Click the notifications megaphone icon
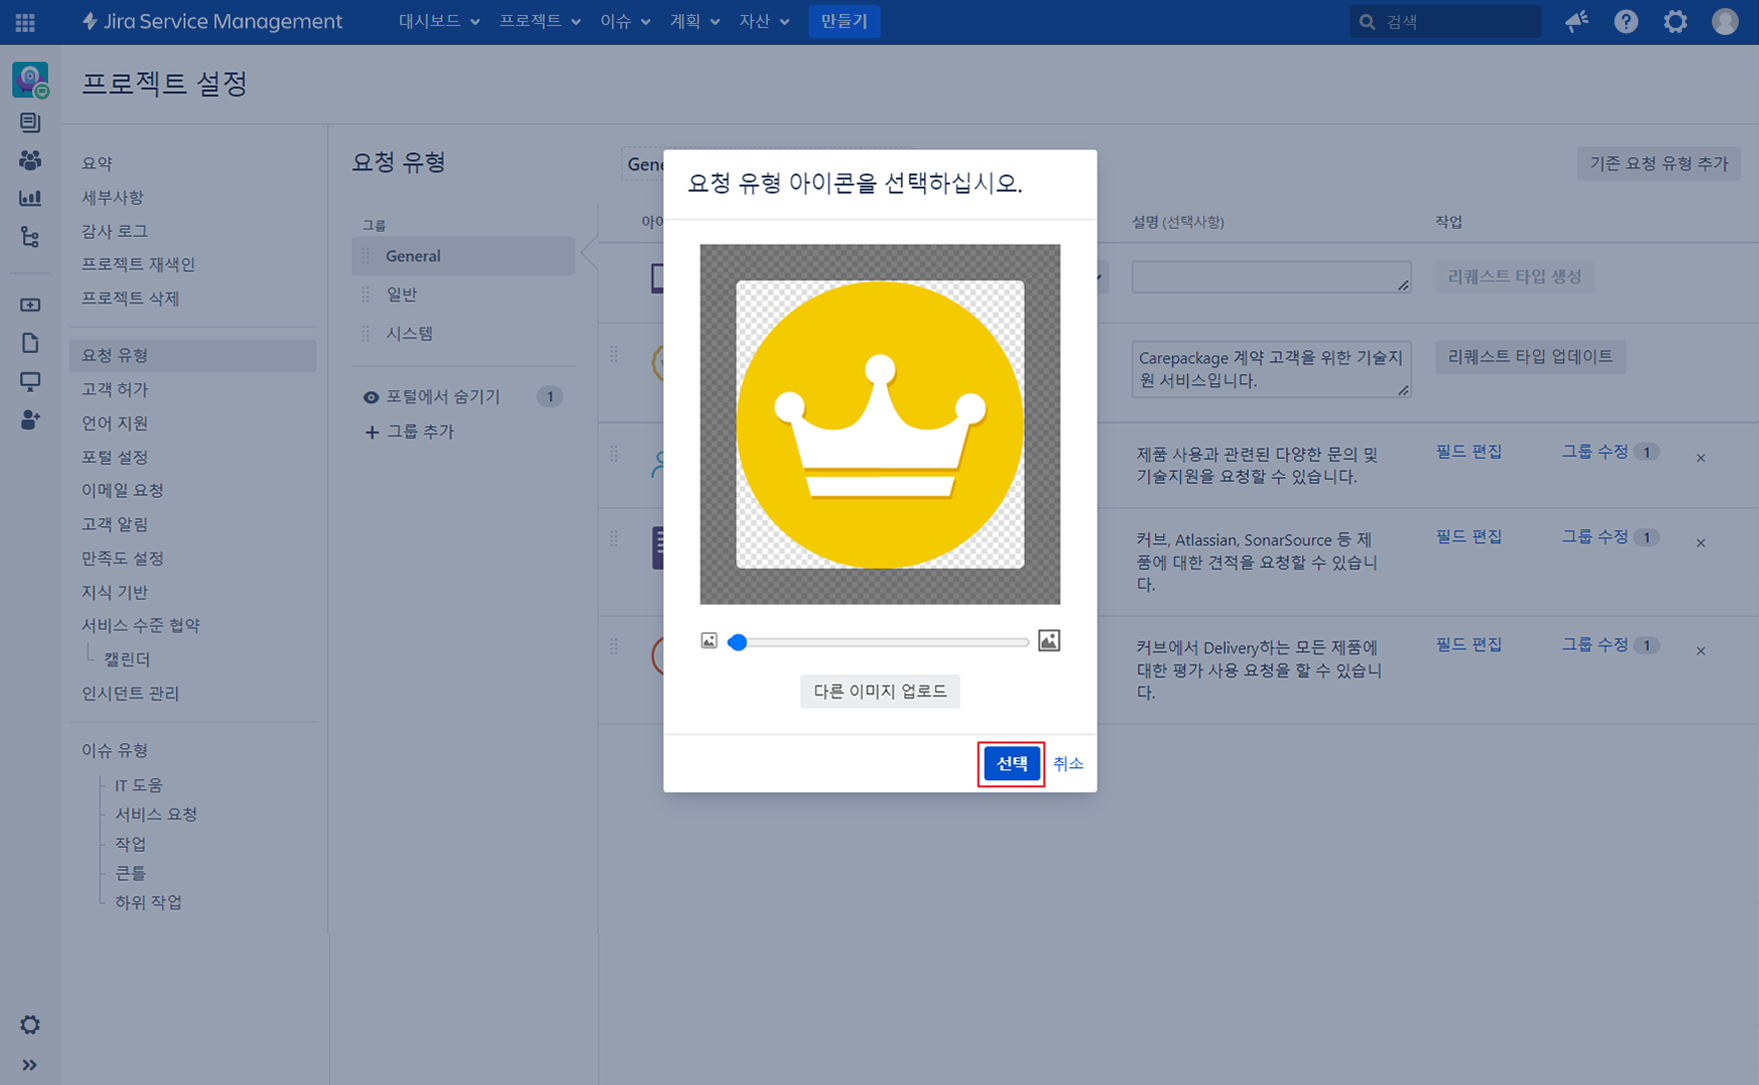Screen dimensions: 1759x1085 [x=1577, y=21]
